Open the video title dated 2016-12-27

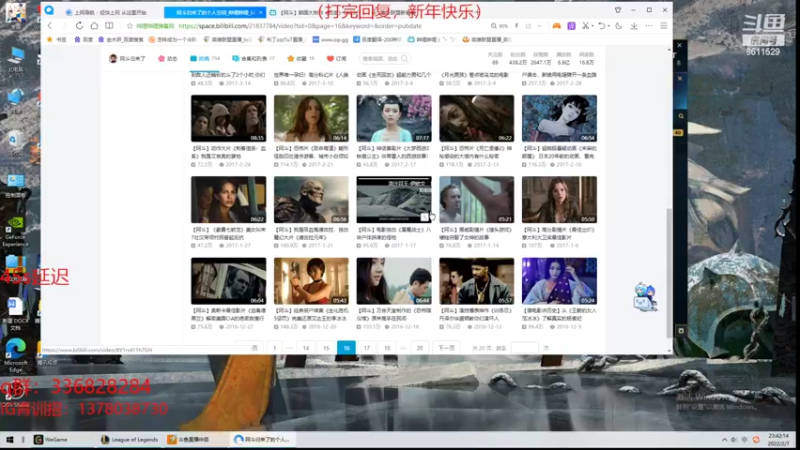coord(229,314)
